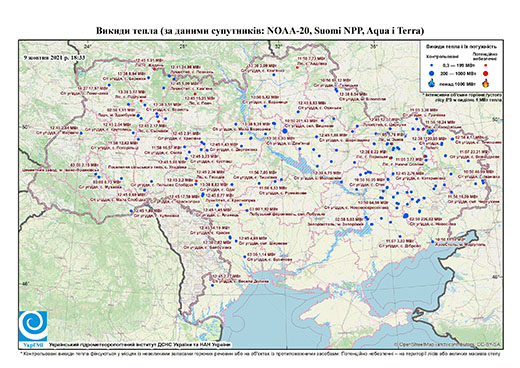The width and height of the screenshot is (520, 368).
Task: Click the date stamp 9 жовтня 2021
Action: pyautogui.click(x=54, y=57)
